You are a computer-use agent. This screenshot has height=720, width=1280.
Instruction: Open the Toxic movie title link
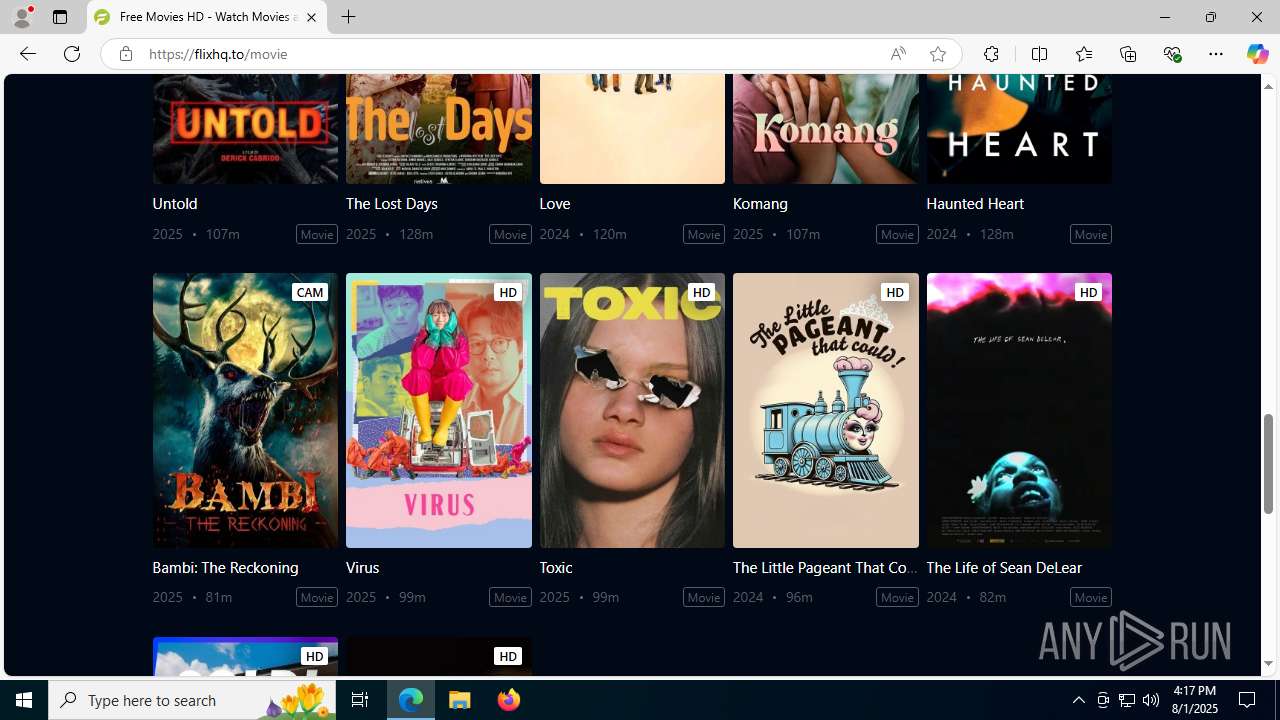click(x=556, y=567)
